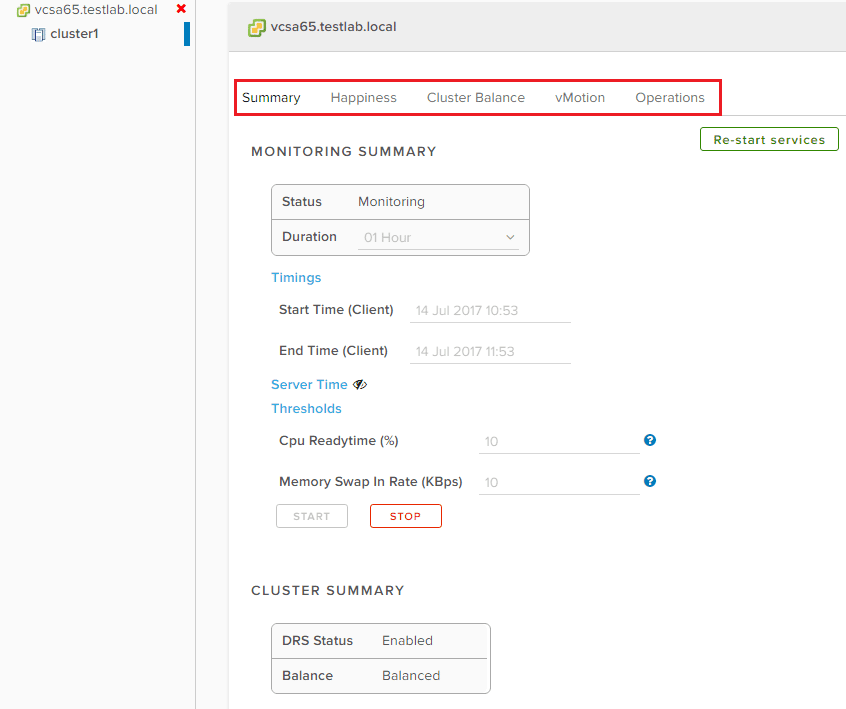846x709 pixels.
Task: Go to the vMotion tab
Action: (x=580, y=98)
